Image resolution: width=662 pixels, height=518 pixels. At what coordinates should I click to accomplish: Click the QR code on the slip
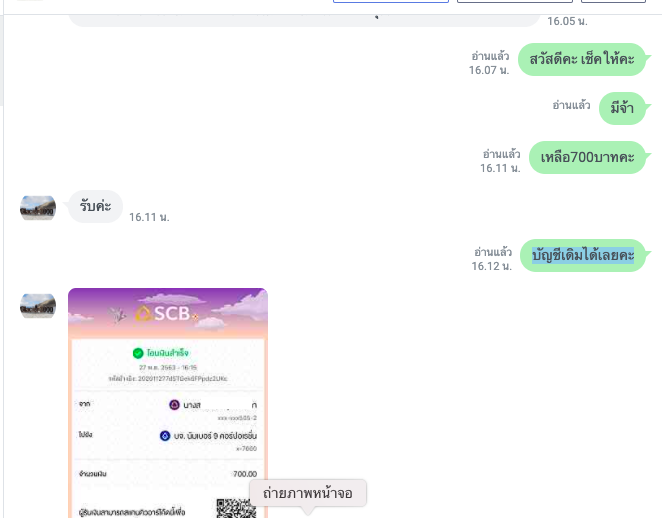pos(236,508)
